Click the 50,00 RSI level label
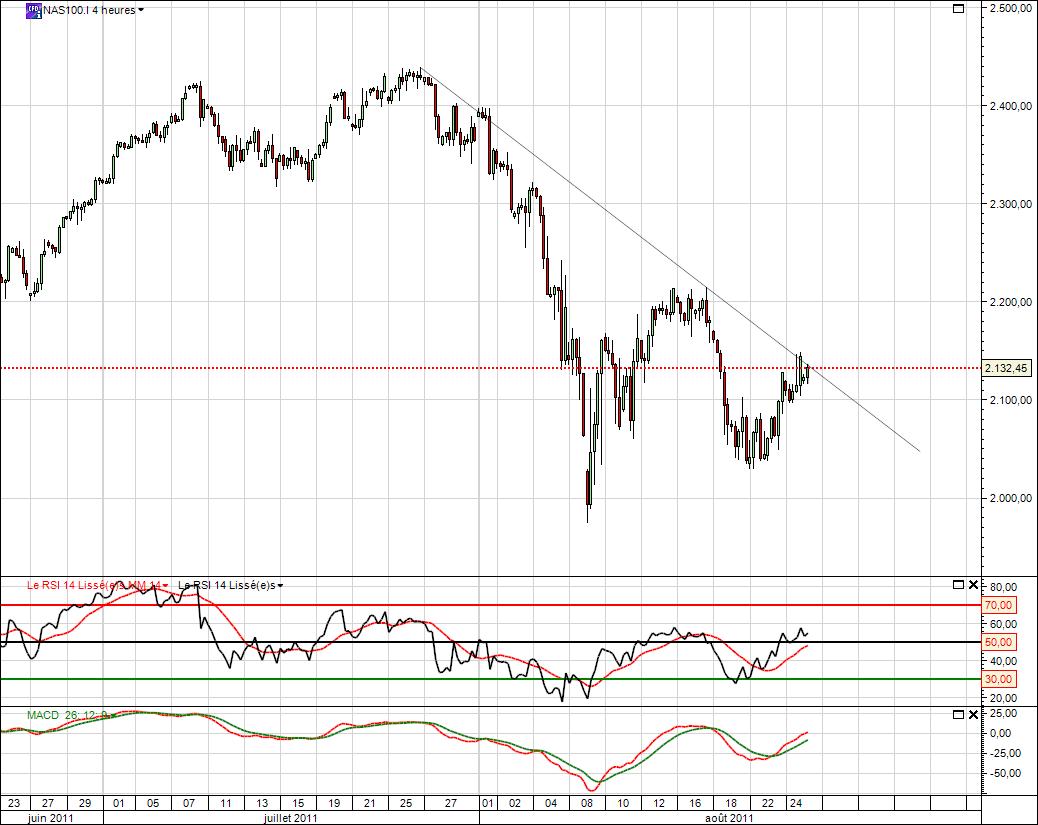Viewport: 1038px width, 825px height. (1000, 642)
